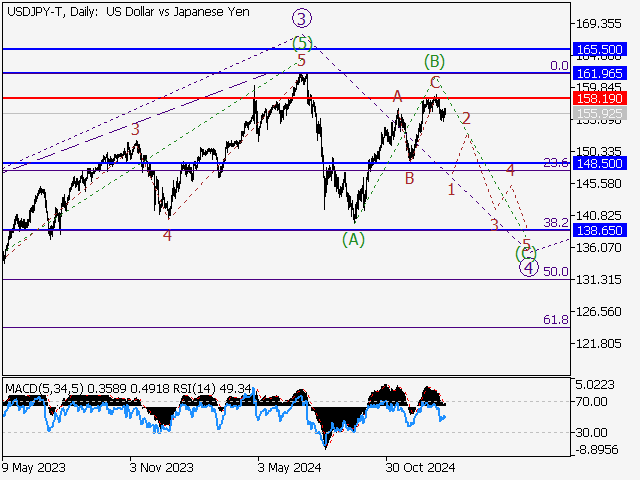Select the red 158.190 price level label

pyautogui.click(x=600, y=99)
